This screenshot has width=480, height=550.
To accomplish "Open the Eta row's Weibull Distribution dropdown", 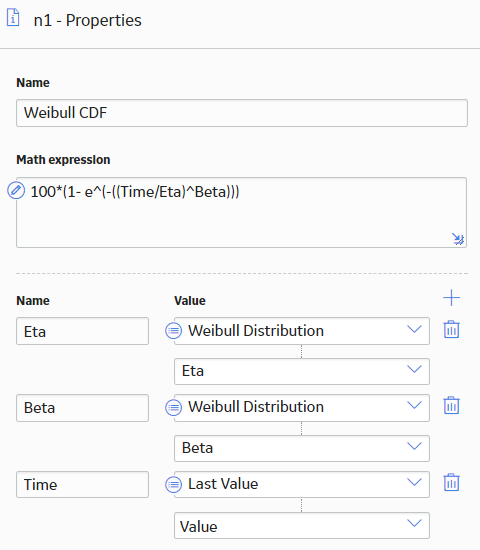I will 302,331.
